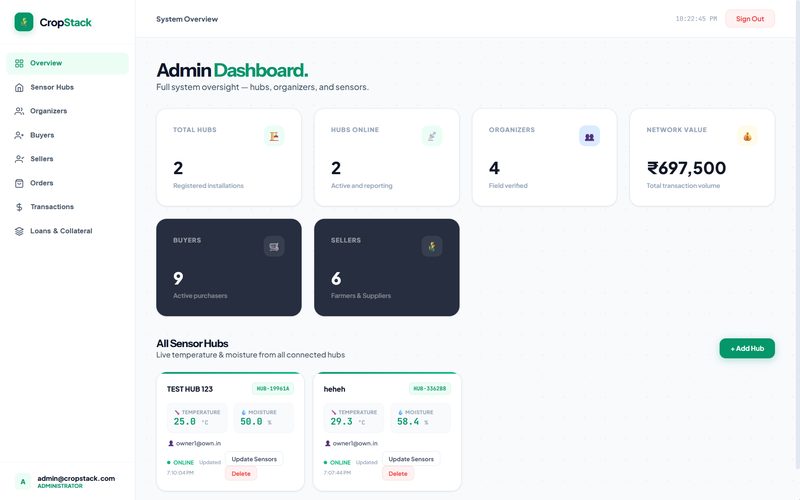
Task: Click the moisture droplet icon on TEST HUB 123
Action: click(243, 412)
